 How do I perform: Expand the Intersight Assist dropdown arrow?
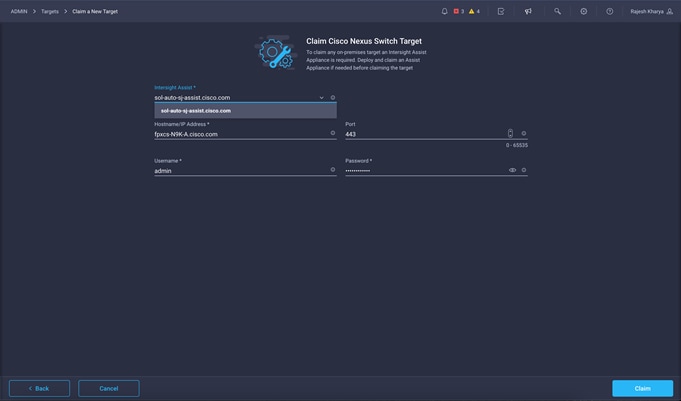(x=321, y=98)
